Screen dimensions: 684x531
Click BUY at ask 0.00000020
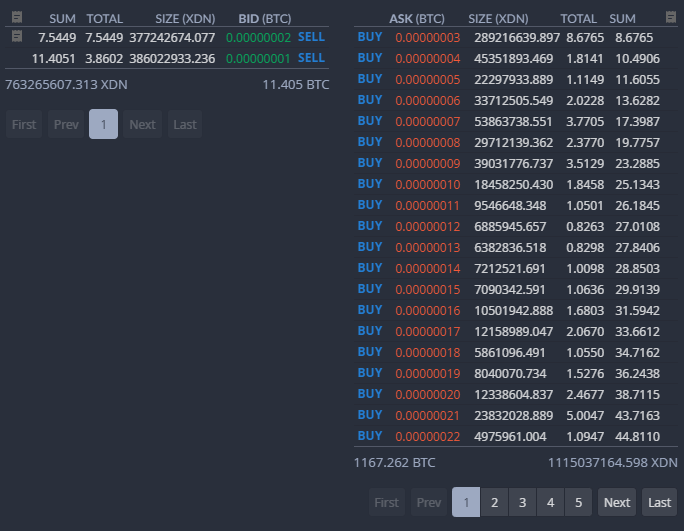(x=370, y=394)
